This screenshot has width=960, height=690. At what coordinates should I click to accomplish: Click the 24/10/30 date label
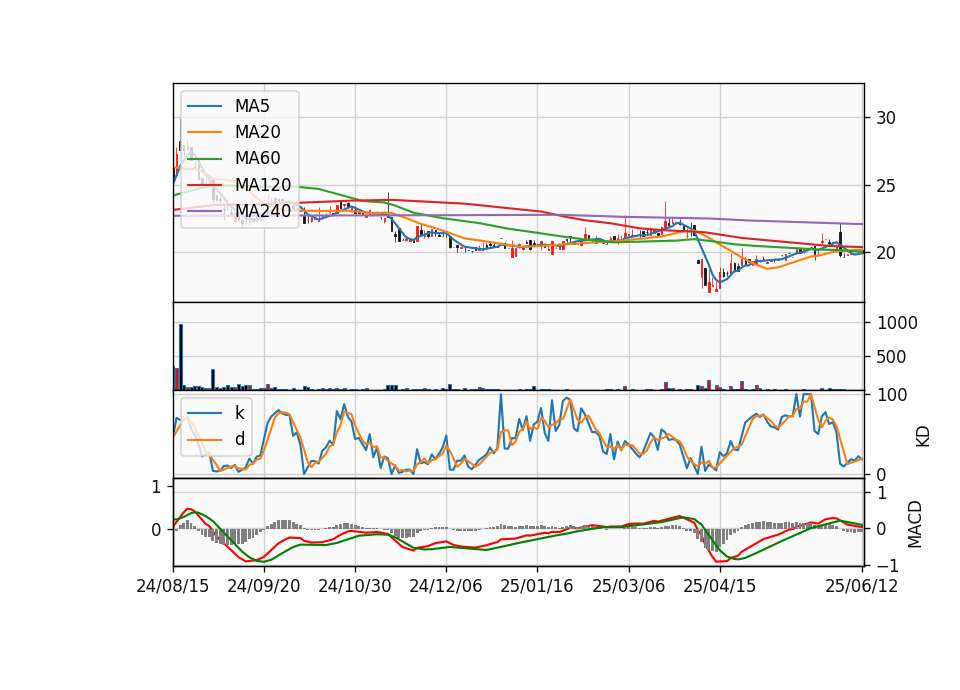pos(354,586)
